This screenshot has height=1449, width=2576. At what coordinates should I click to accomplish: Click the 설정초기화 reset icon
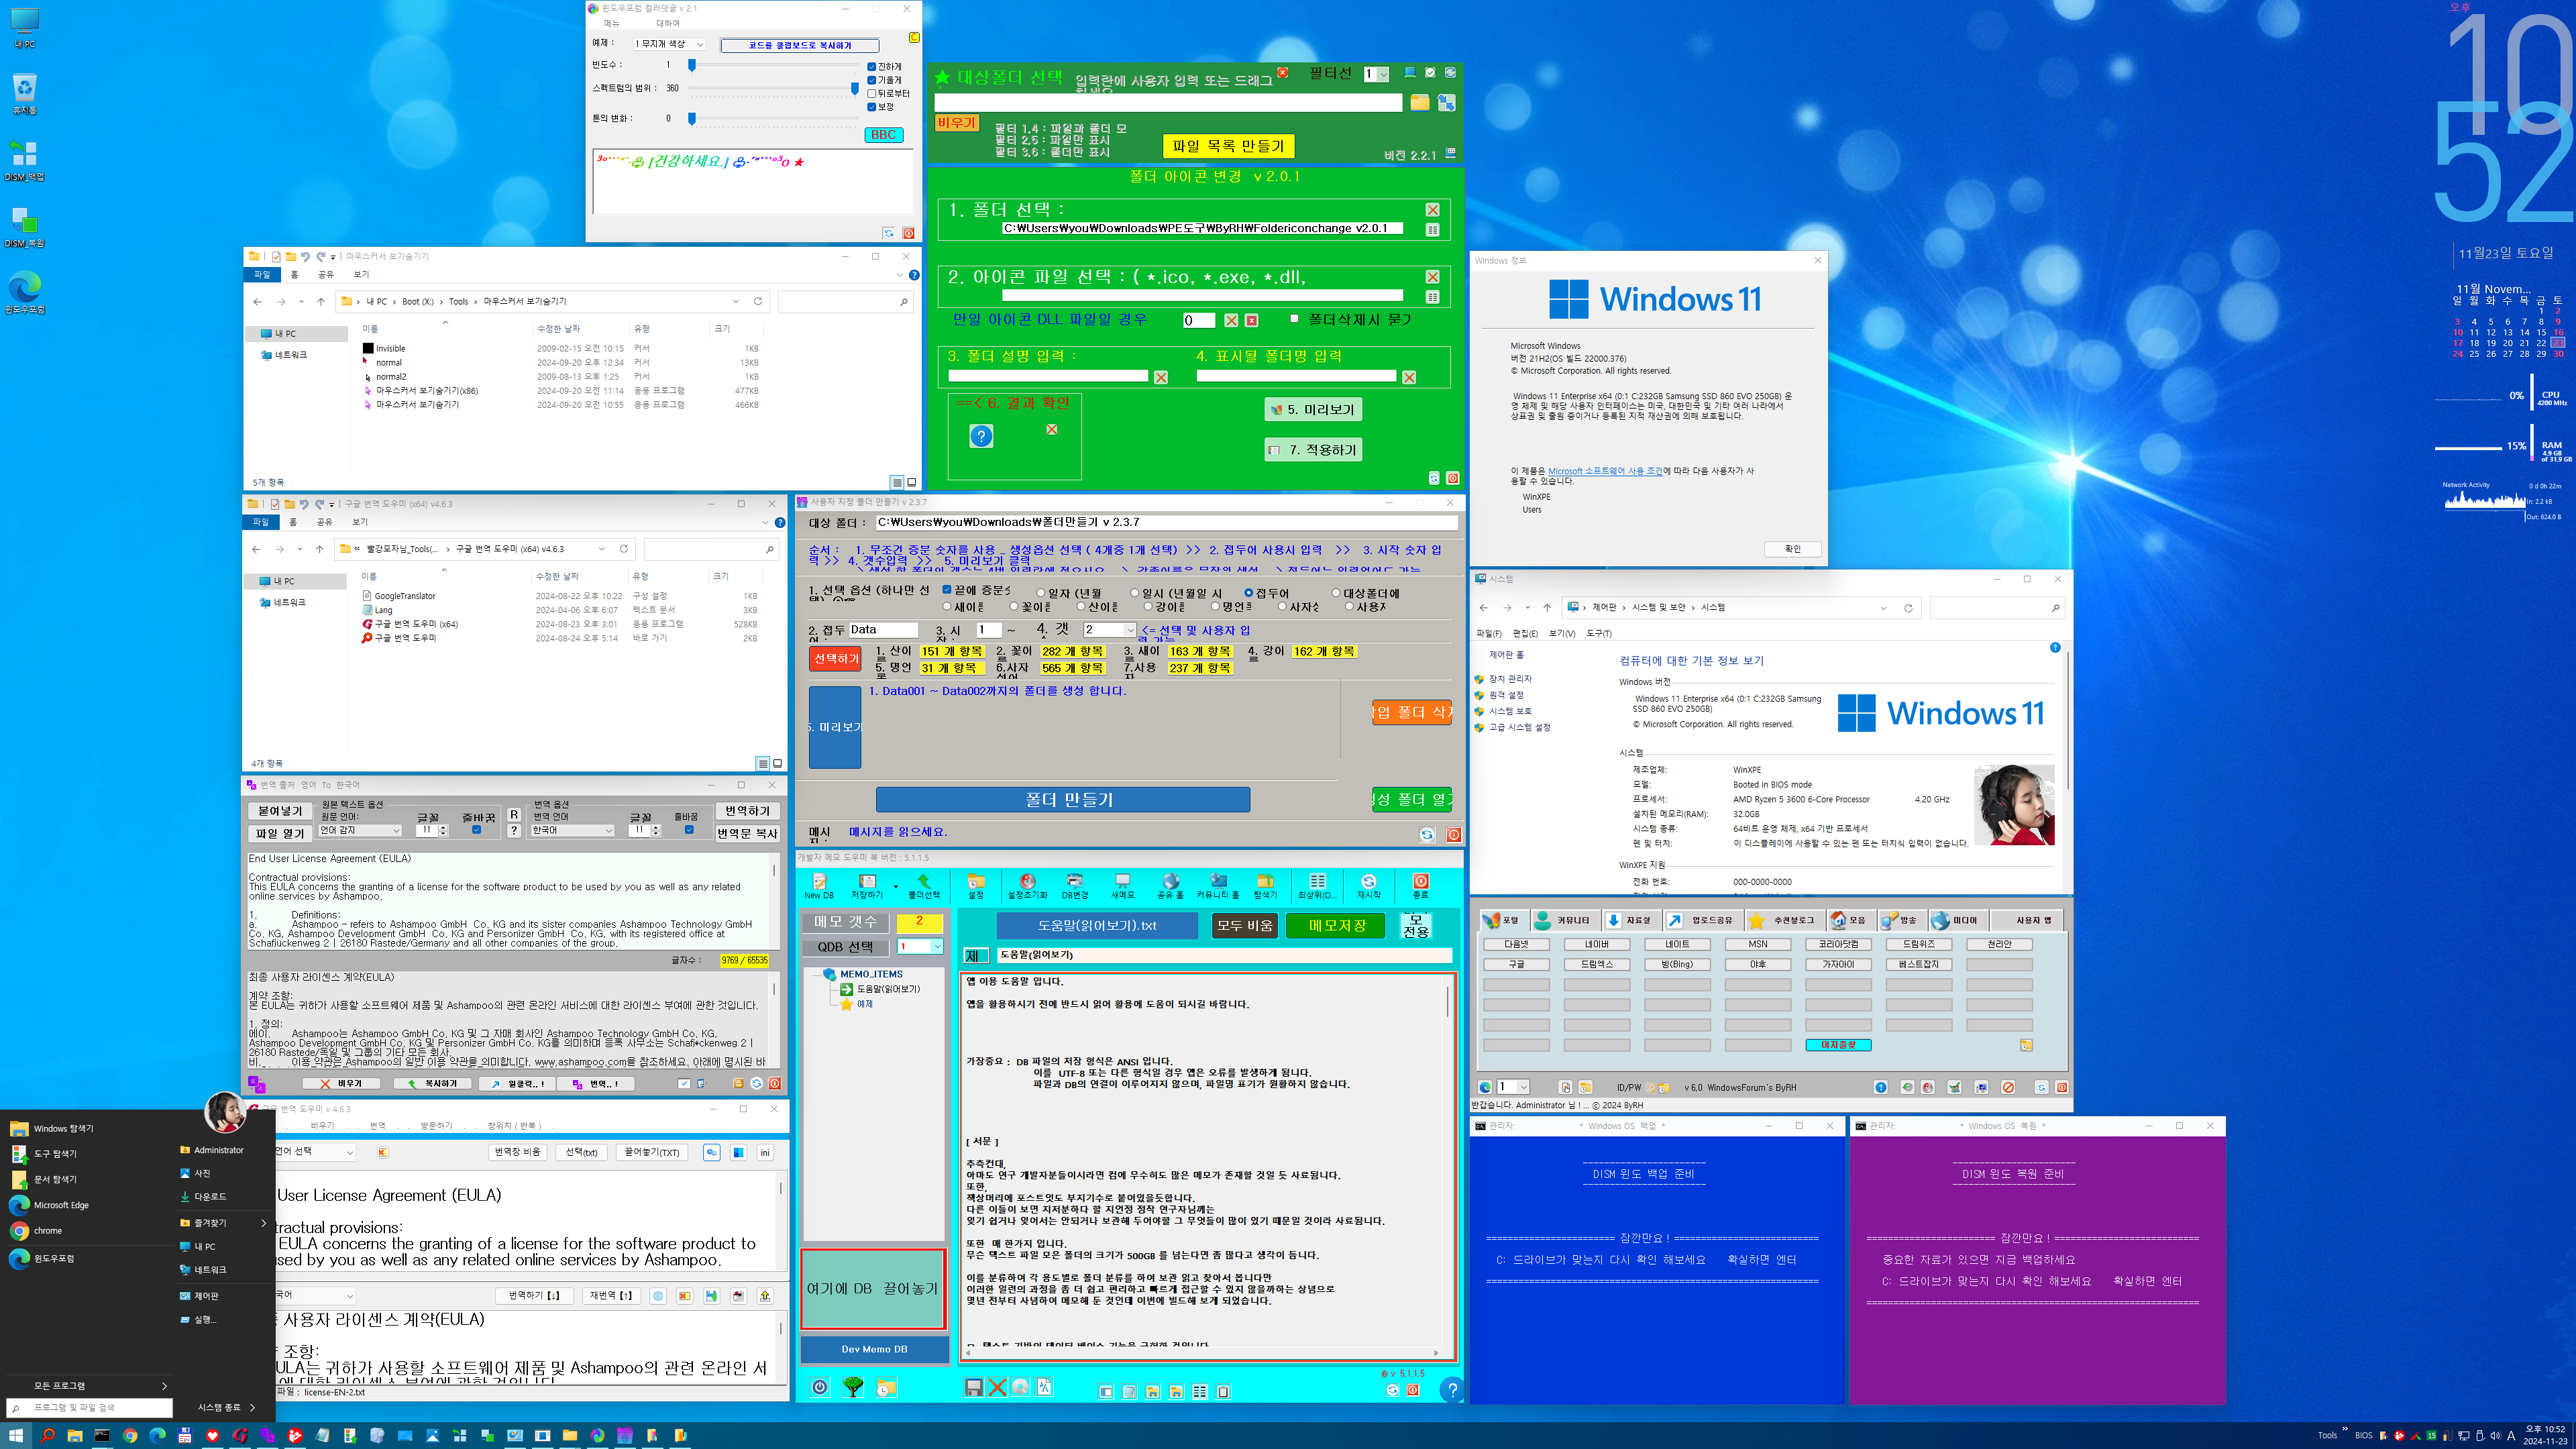pyautogui.click(x=1027, y=885)
